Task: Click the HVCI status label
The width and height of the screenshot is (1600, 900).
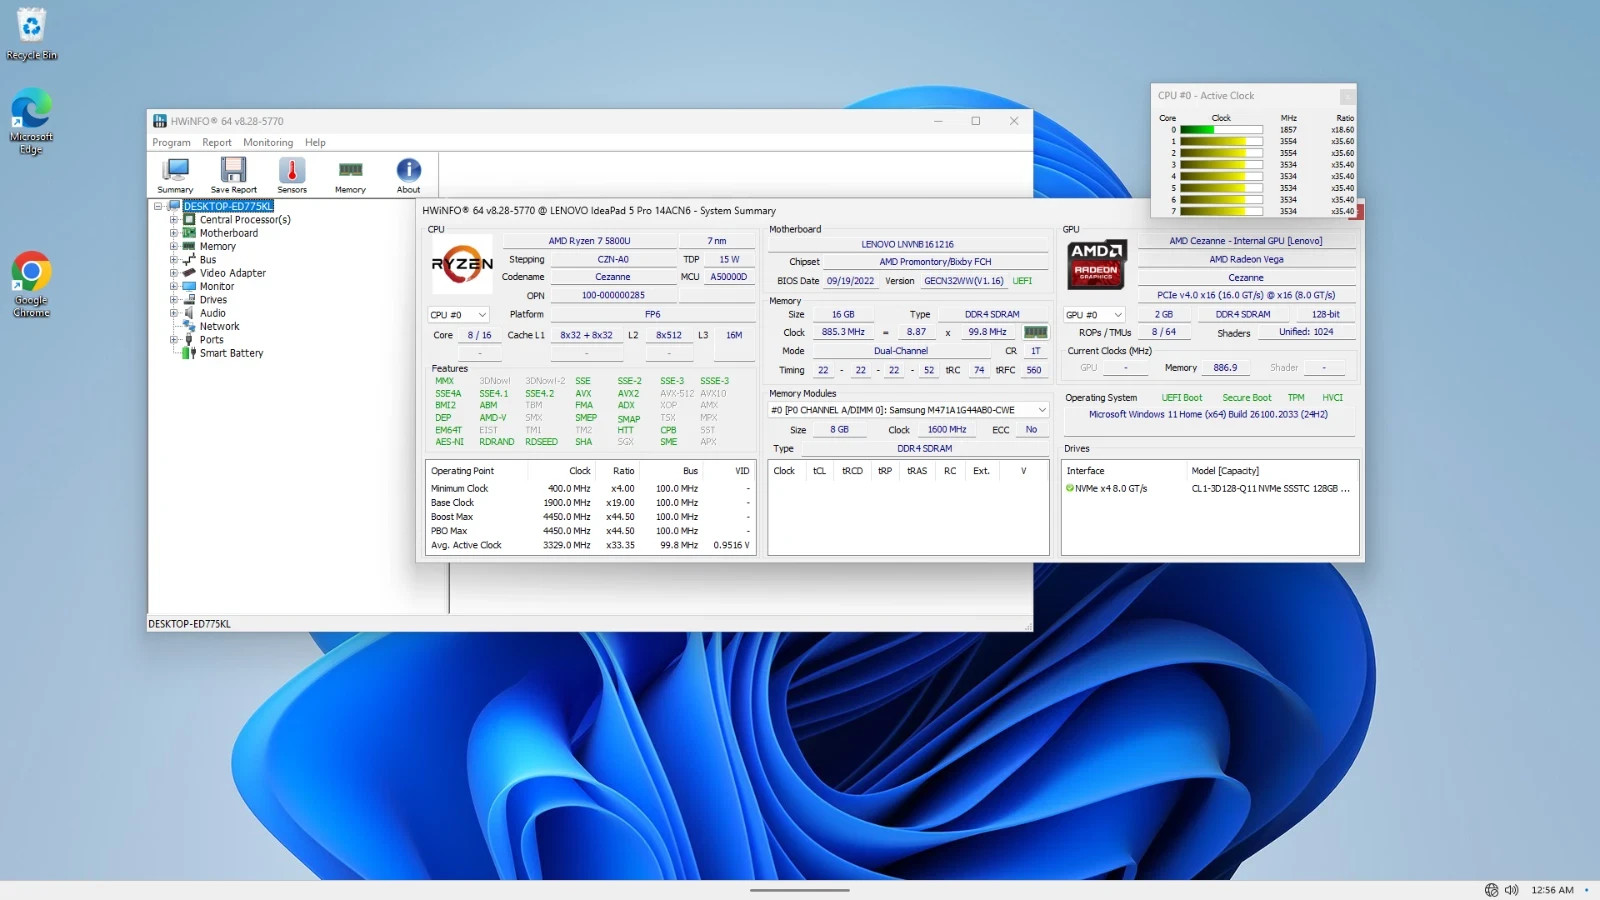Action: tap(1332, 398)
